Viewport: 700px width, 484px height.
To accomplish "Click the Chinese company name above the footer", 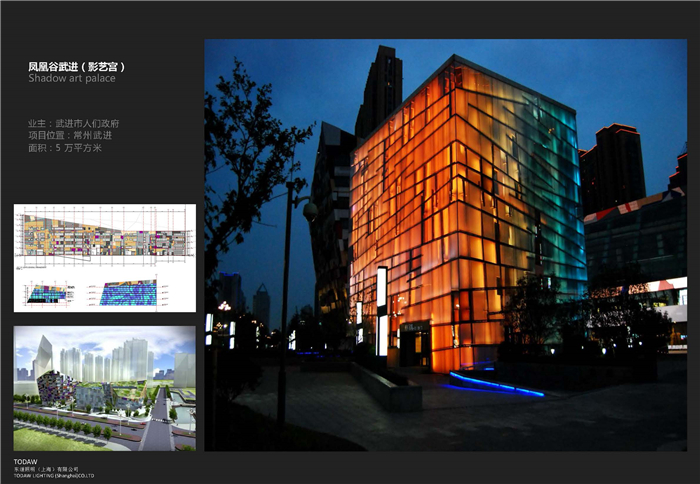I will [x=46, y=468].
